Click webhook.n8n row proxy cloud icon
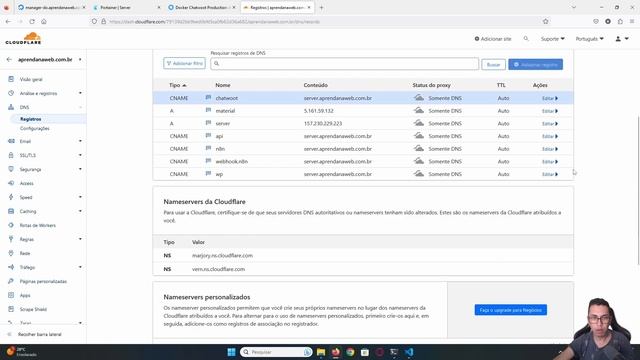This screenshot has height=360, width=640. point(419,161)
